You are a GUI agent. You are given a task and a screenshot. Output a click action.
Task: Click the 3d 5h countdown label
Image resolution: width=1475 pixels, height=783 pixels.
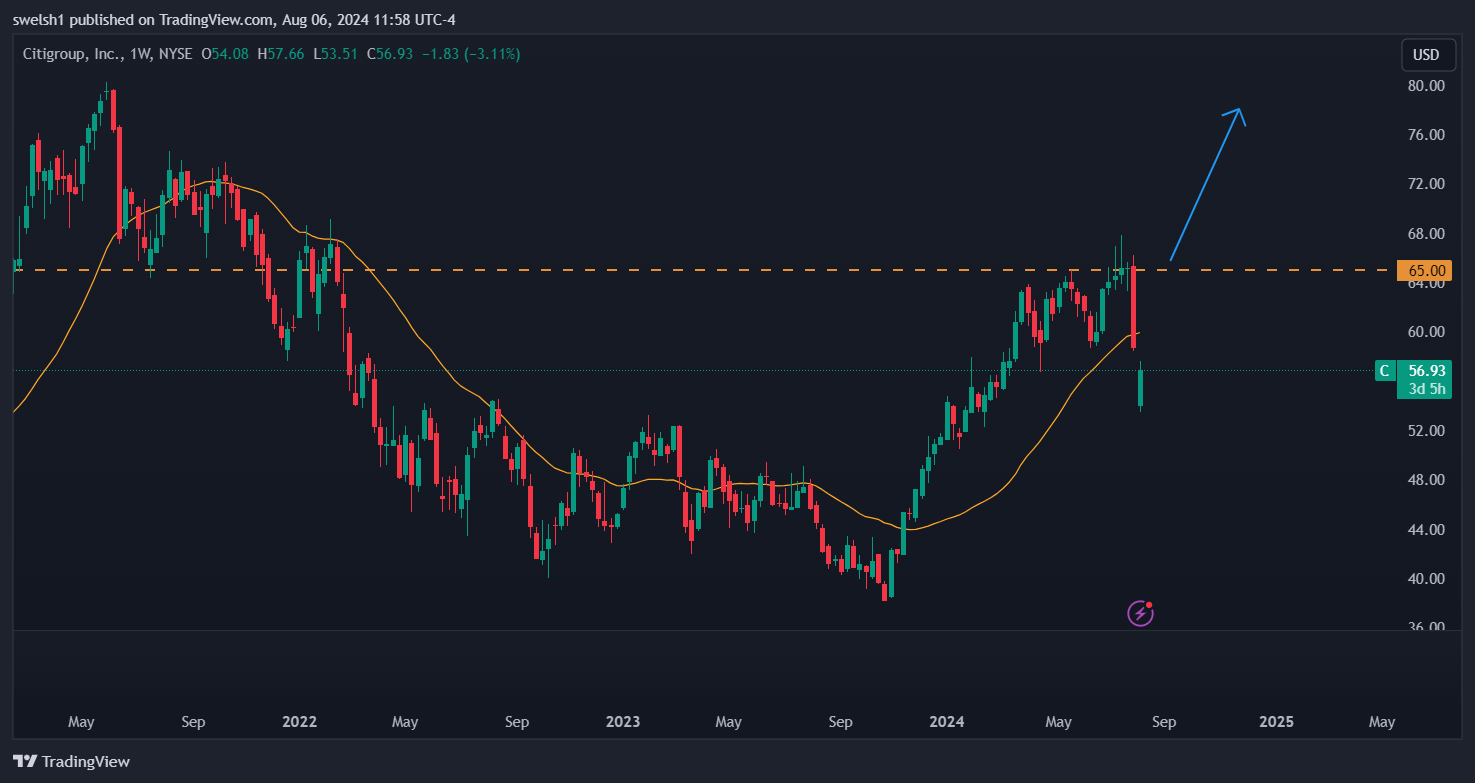pos(1427,389)
